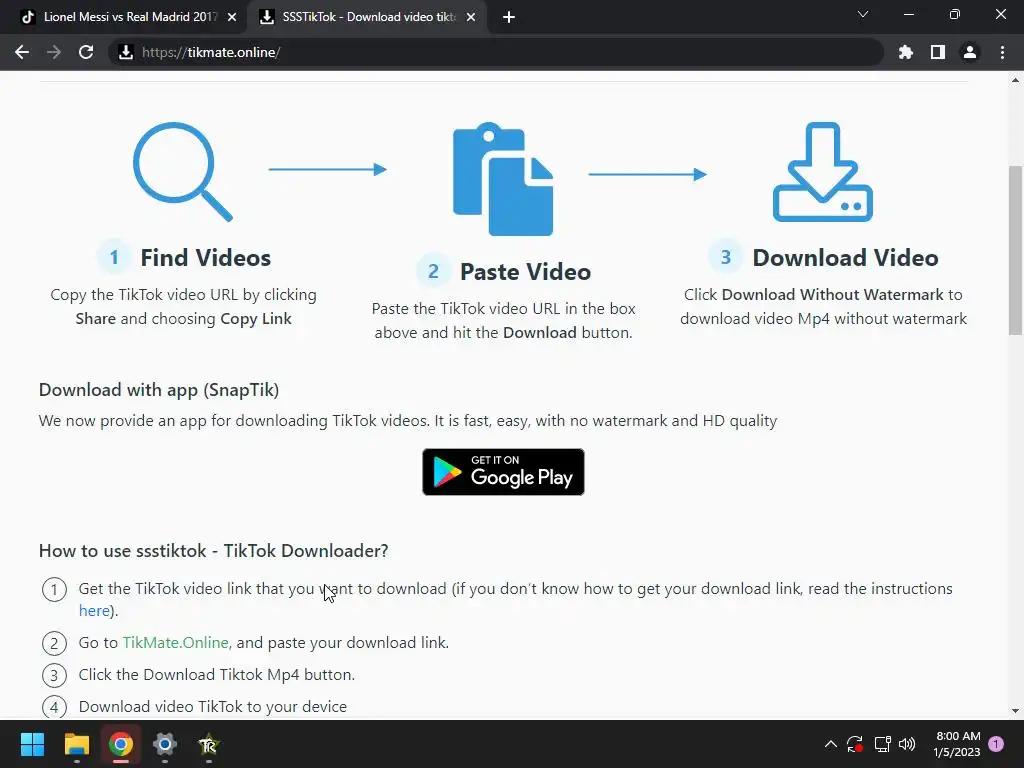Select the SSSTikTok Download video tab
The image size is (1024, 768).
click(367, 17)
